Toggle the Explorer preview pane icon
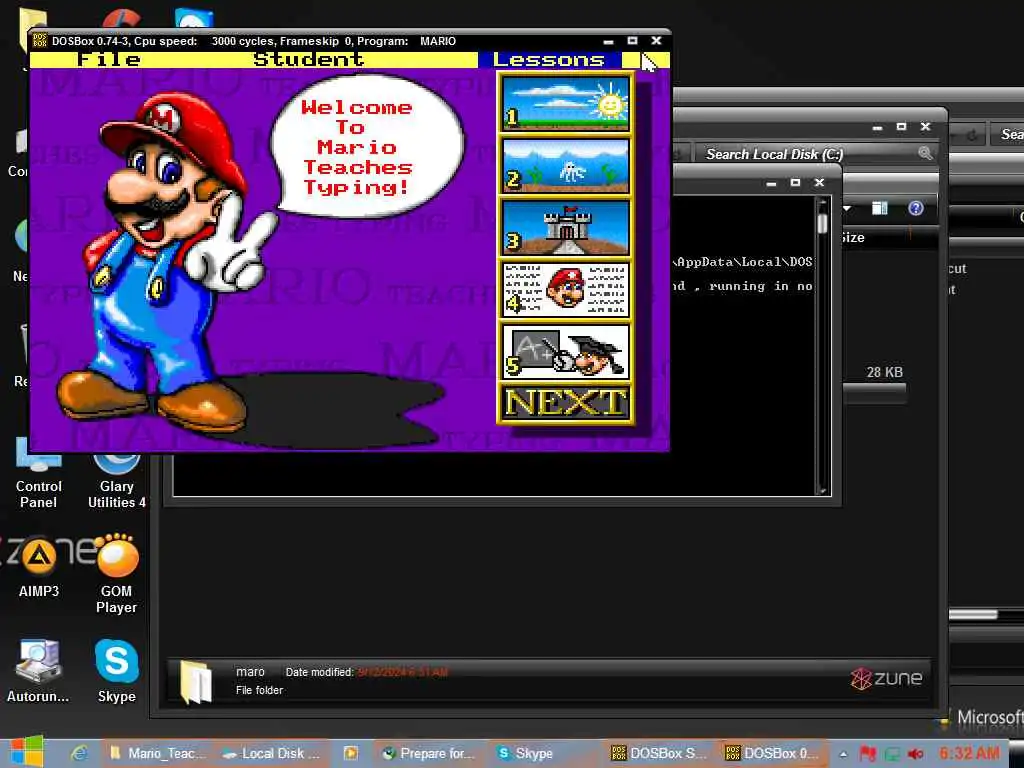 pos(880,208)
